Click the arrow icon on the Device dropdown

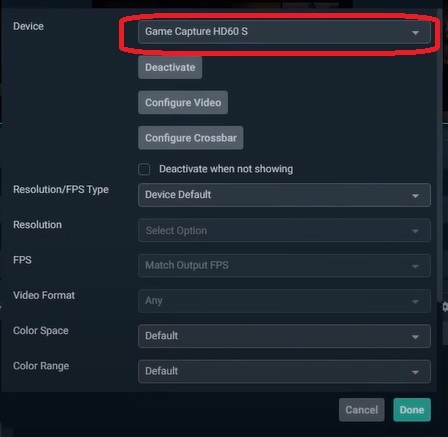click(415, 33)
